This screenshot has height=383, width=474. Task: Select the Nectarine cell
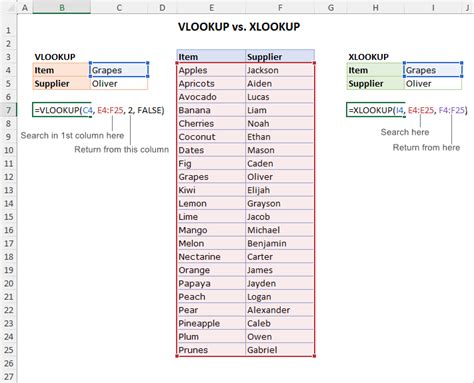pos(211,257)
